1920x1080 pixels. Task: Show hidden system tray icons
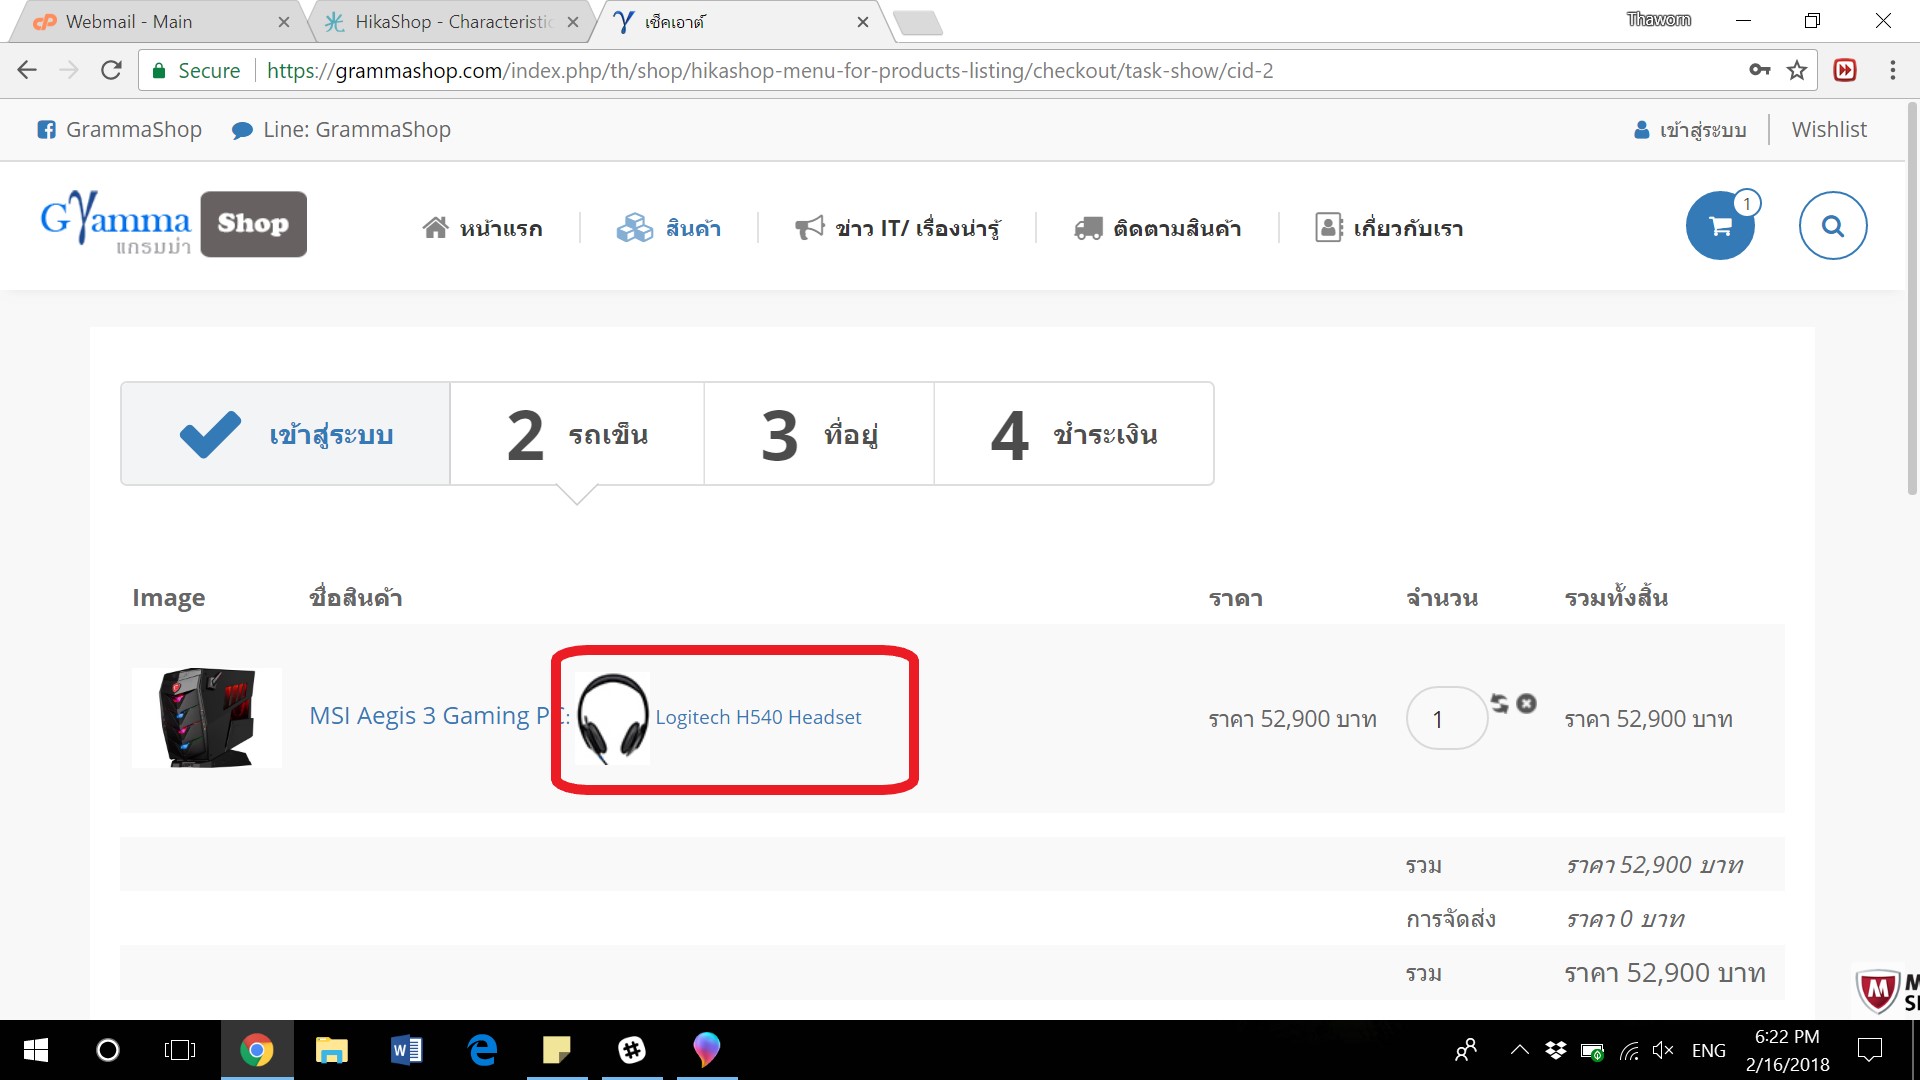(x=1519, y=1050)
